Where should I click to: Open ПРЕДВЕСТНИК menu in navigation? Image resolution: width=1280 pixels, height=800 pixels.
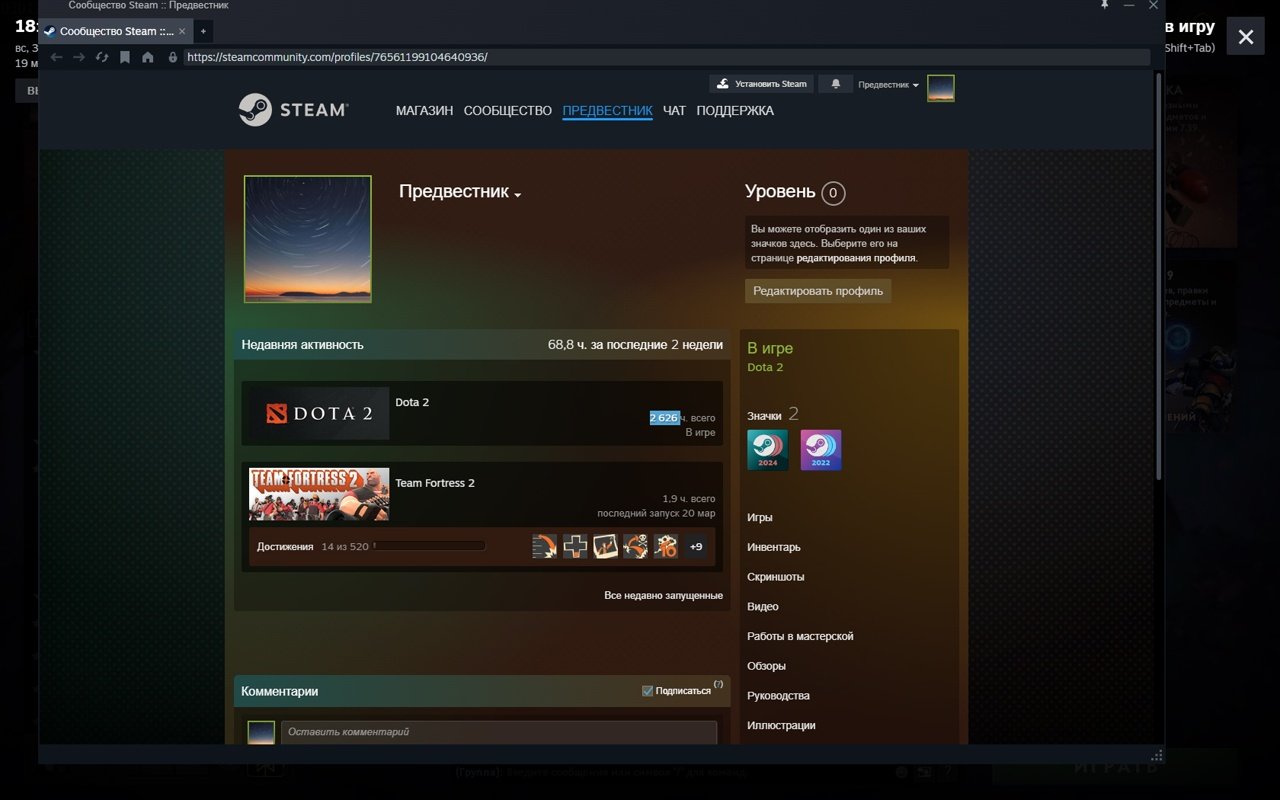607,111
